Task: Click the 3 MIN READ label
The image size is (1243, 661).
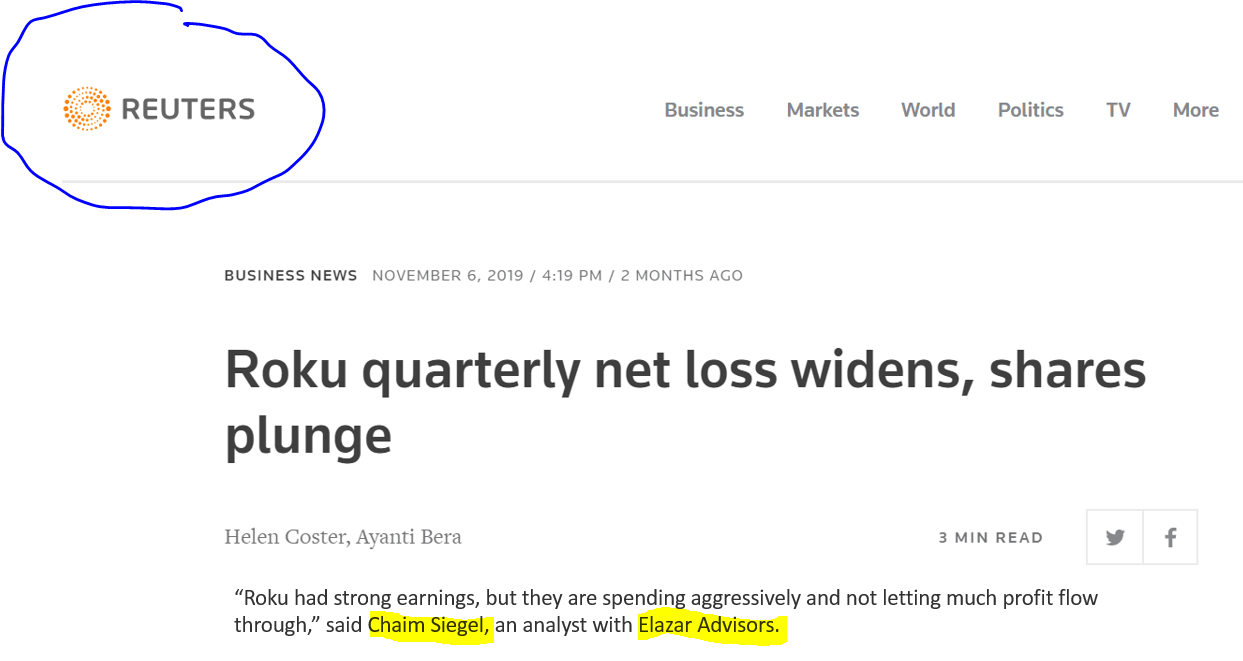Action: (990, 538)
